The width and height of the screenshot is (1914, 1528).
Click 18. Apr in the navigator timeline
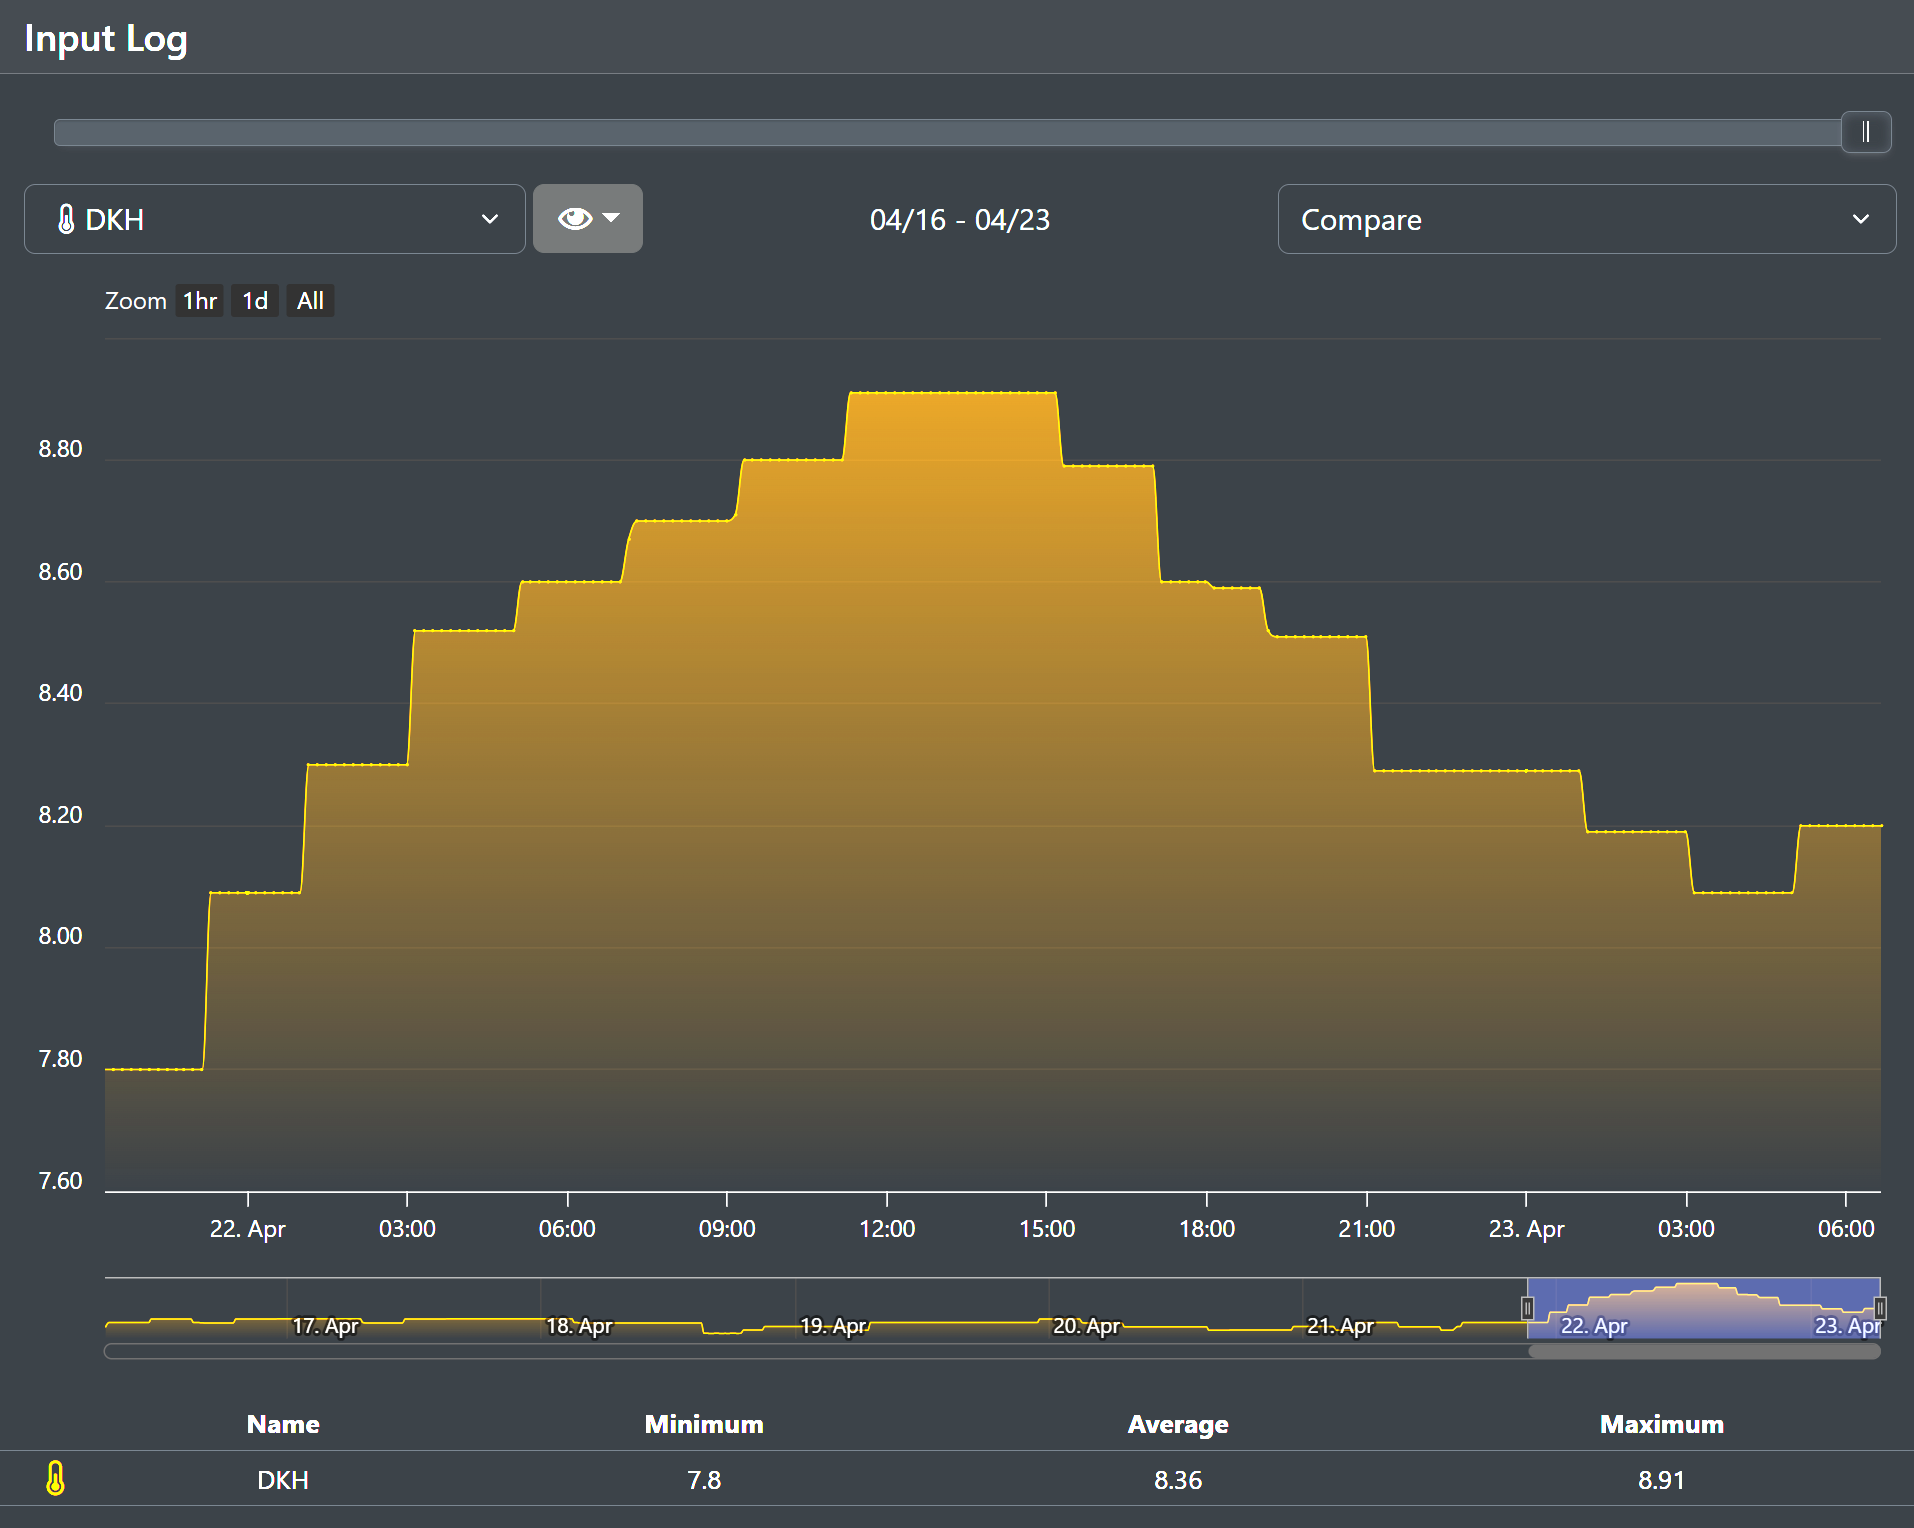pos(579,1326)
